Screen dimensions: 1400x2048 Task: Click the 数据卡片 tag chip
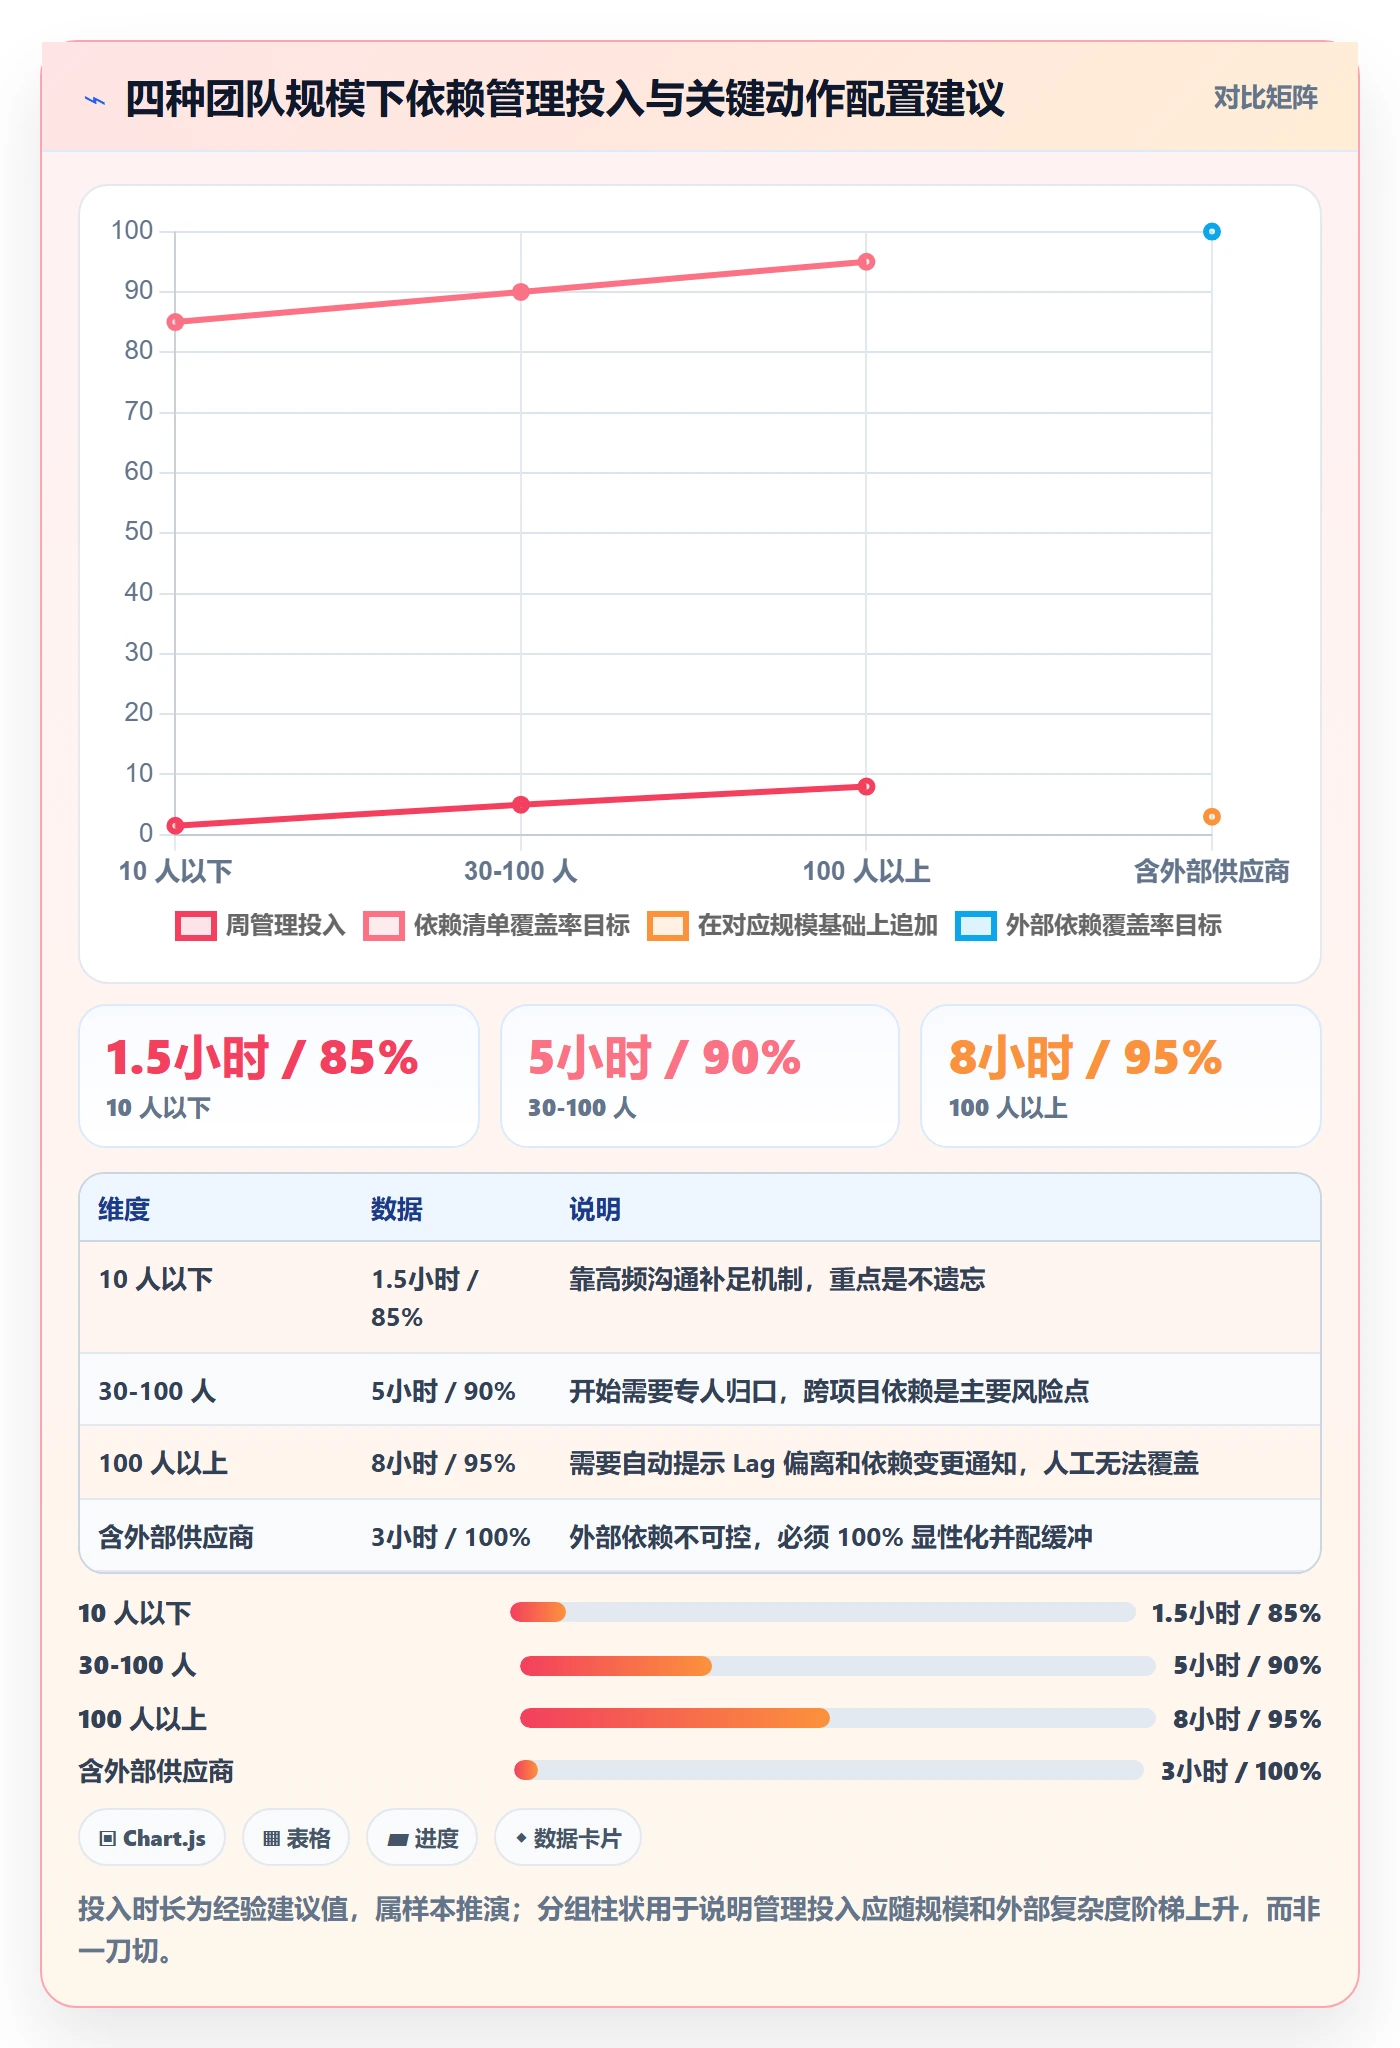pyautogui.click(x=568, y=1838)
